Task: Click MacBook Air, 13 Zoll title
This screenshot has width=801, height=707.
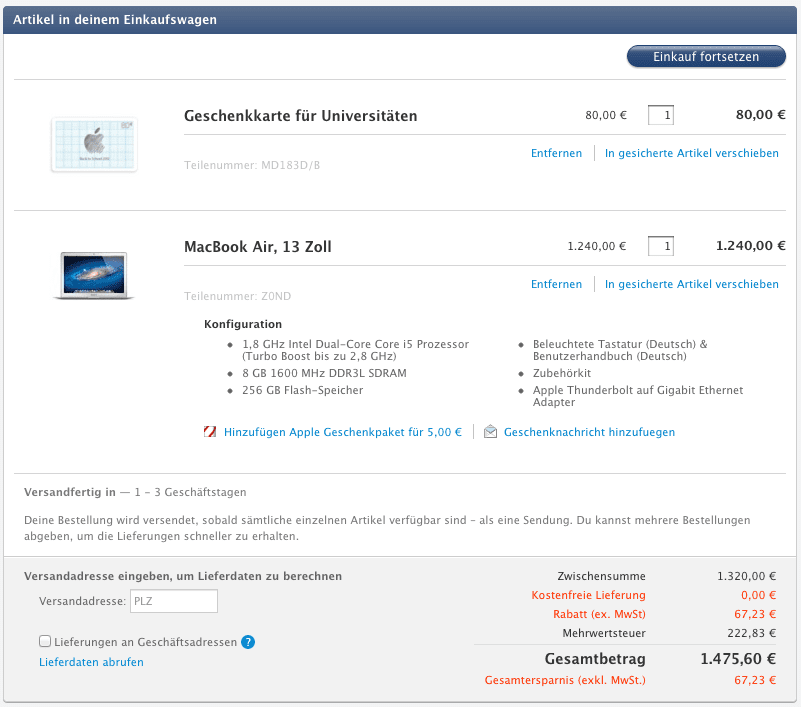Action: tap(257, 247)
